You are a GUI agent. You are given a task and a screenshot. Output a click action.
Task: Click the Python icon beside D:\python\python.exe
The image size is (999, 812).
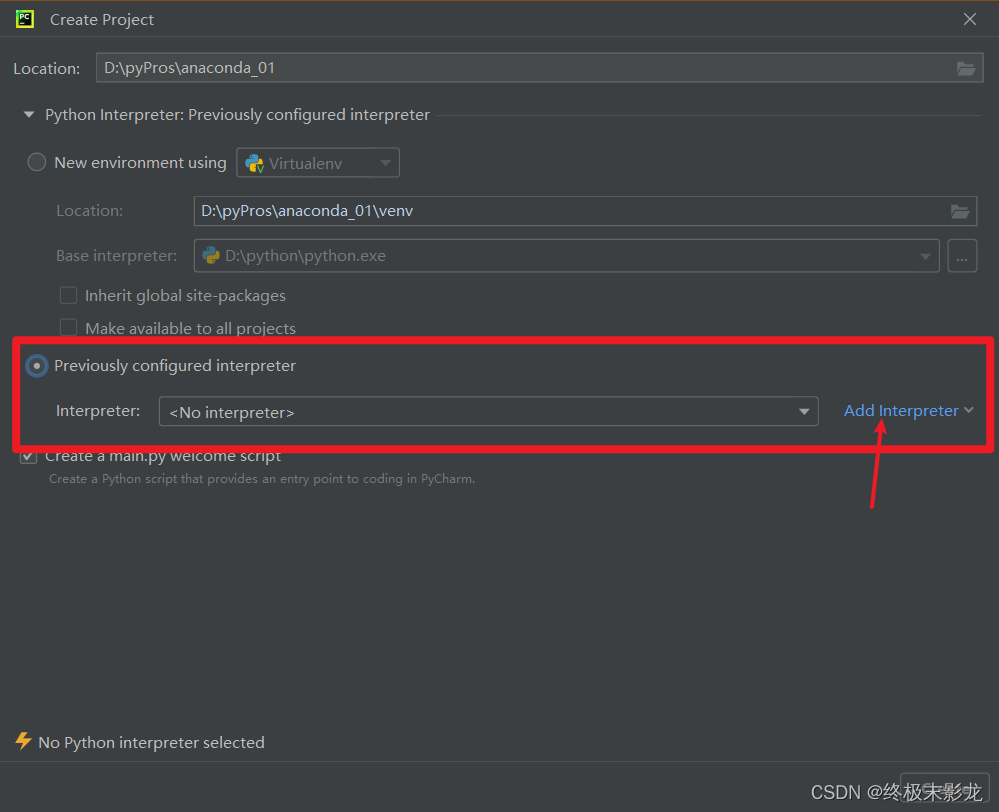211,256
